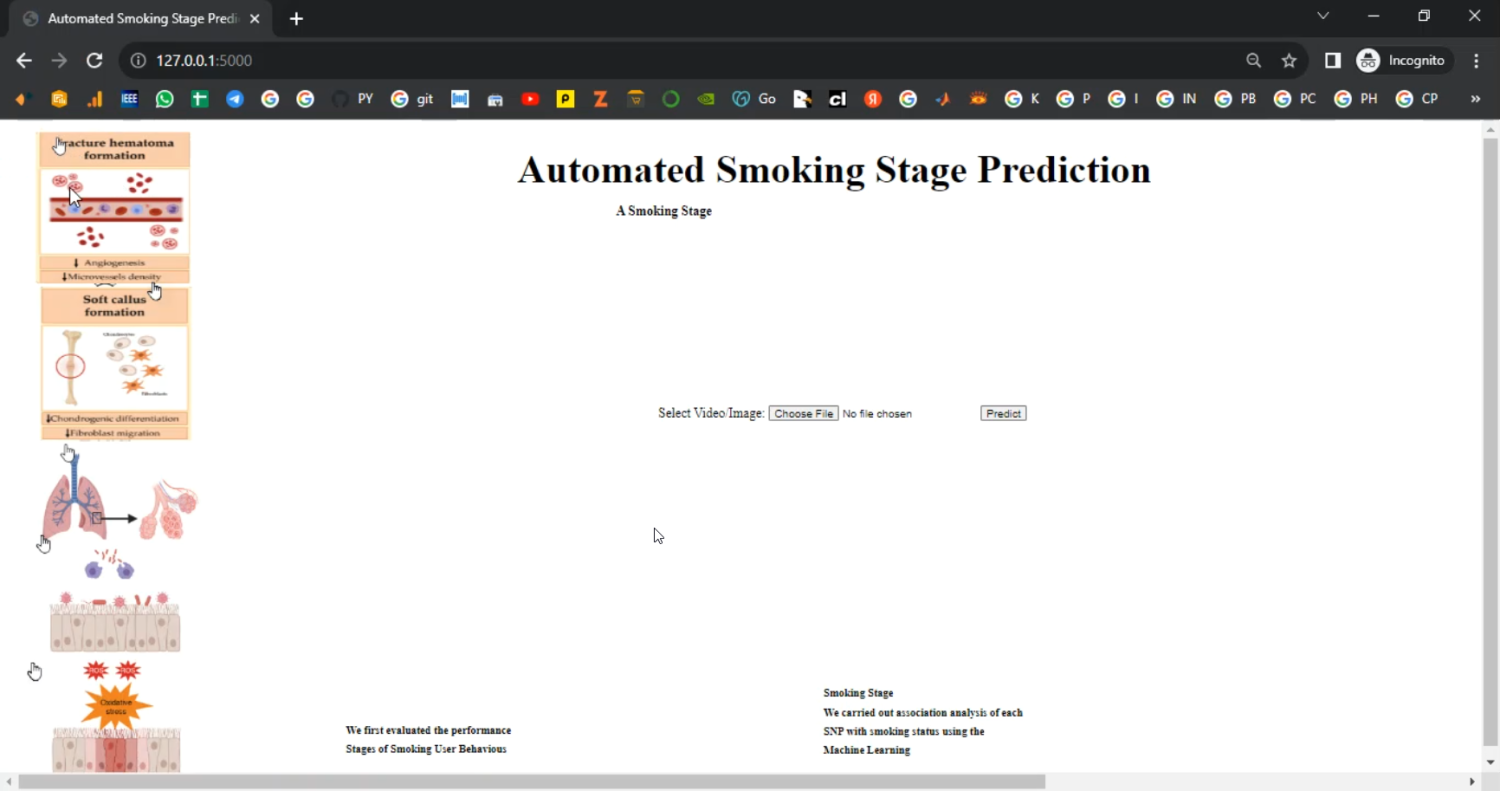Open the MATLAB bookmark
The height and width of the screenshot is (791, 1500).
(x=943, y=99)
